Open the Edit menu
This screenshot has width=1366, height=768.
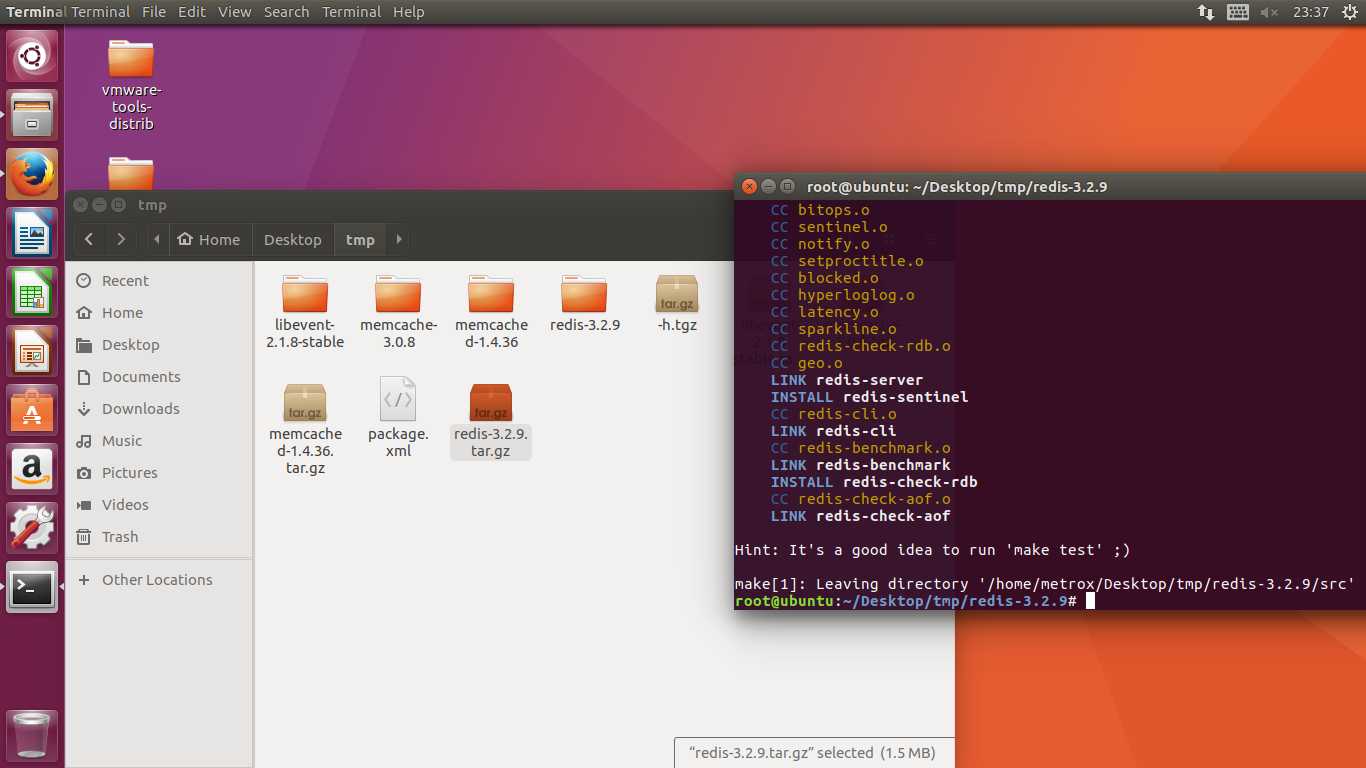192,12
